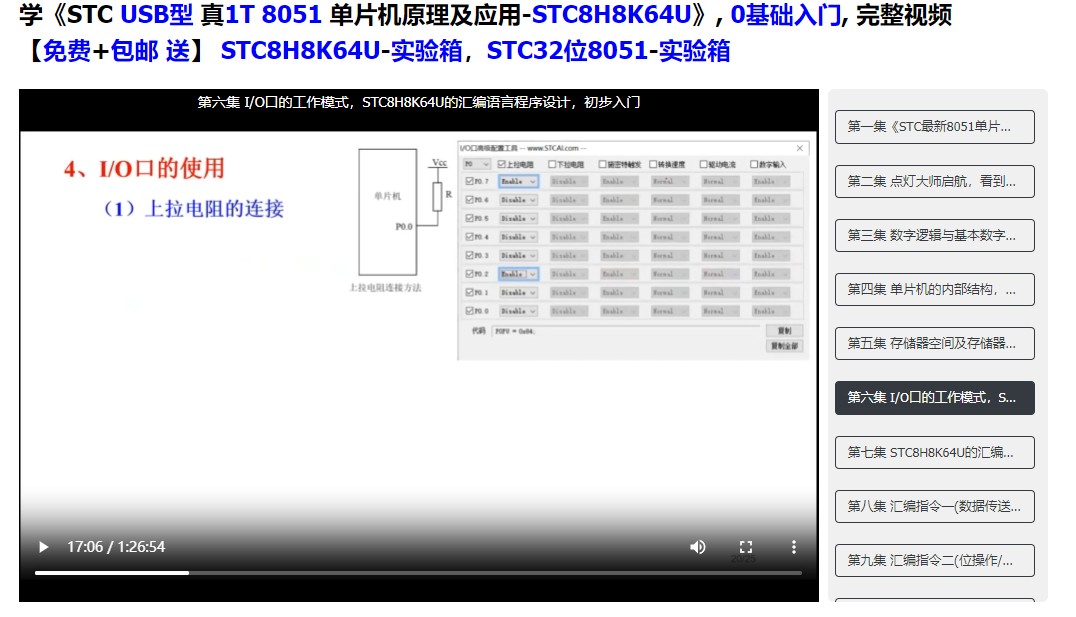This screenshot has width=1076, height=617.
Task: Click the 17:06 / 1:26:54 time display
Action: pyautogui.click(x=116, y=547)
